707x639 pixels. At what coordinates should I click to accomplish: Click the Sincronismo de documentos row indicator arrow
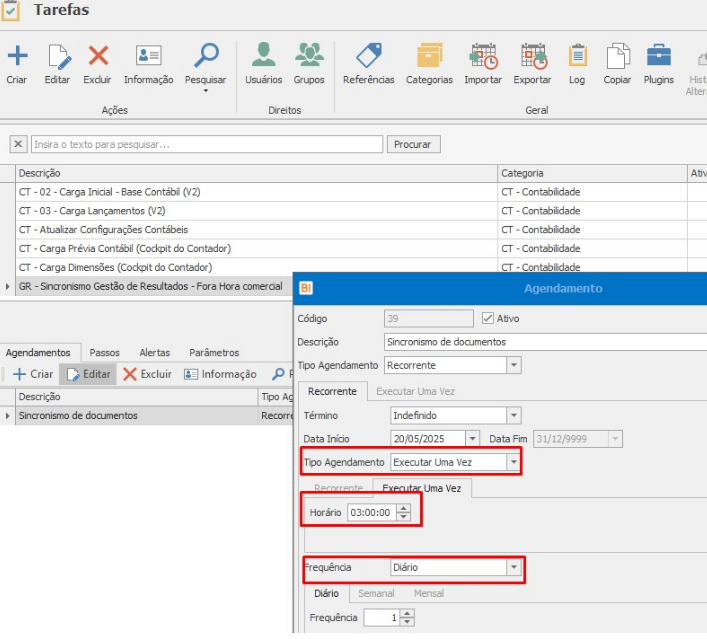tap(7, 416)
